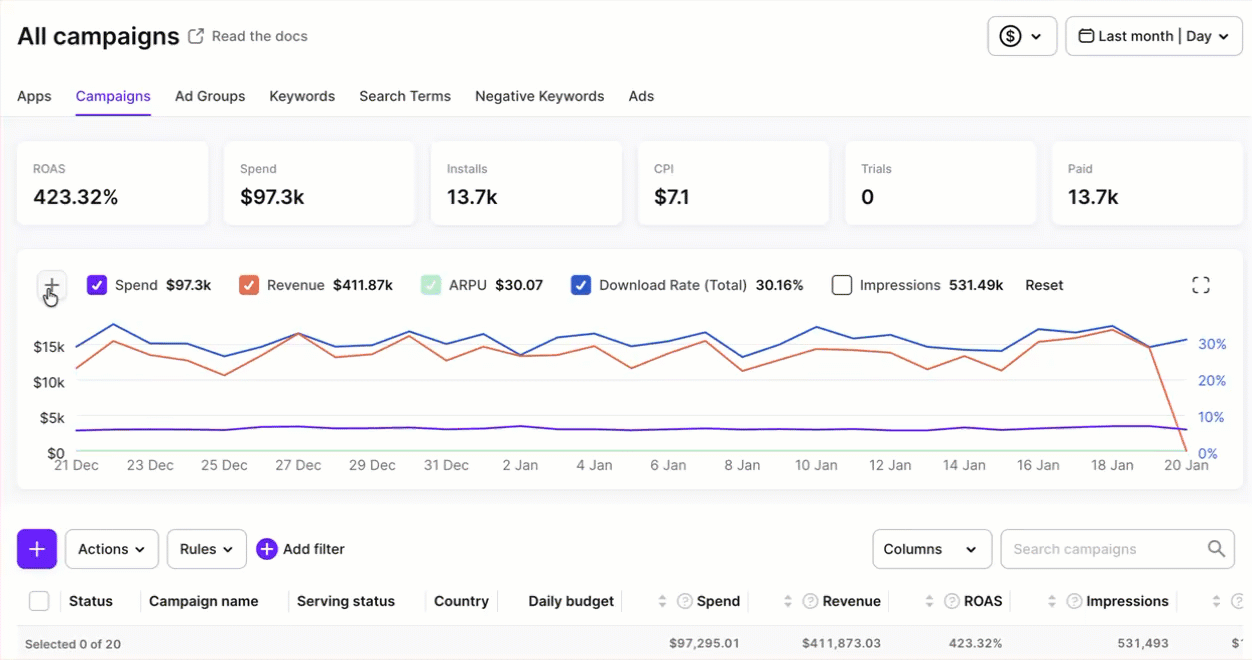Switch to the Keywords tab
Image resolution: width=1252 pixels, height=660 pixels.
click(x=302, y=96)
